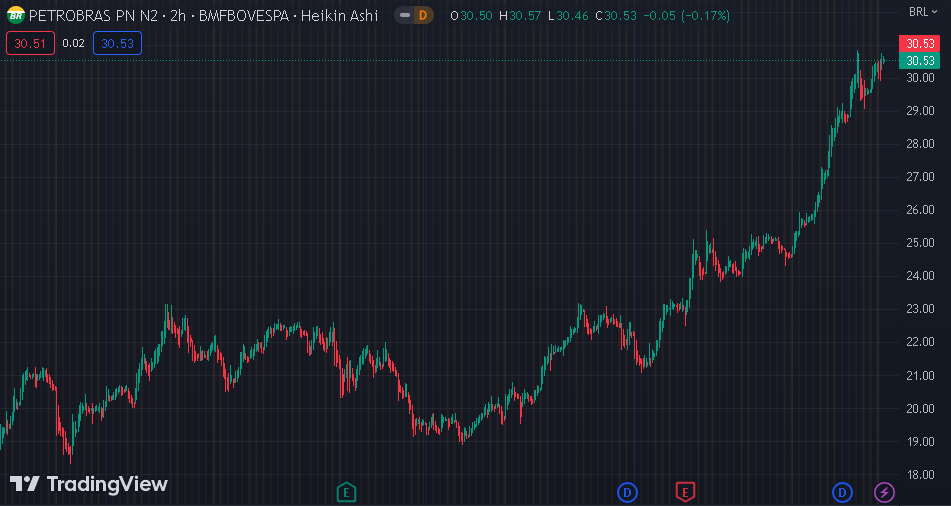Image resolution: width=951 pixels, height=506 pixels.
Task: Click the purple lightning bolt event icon
Action: click(x=884, y=492)
